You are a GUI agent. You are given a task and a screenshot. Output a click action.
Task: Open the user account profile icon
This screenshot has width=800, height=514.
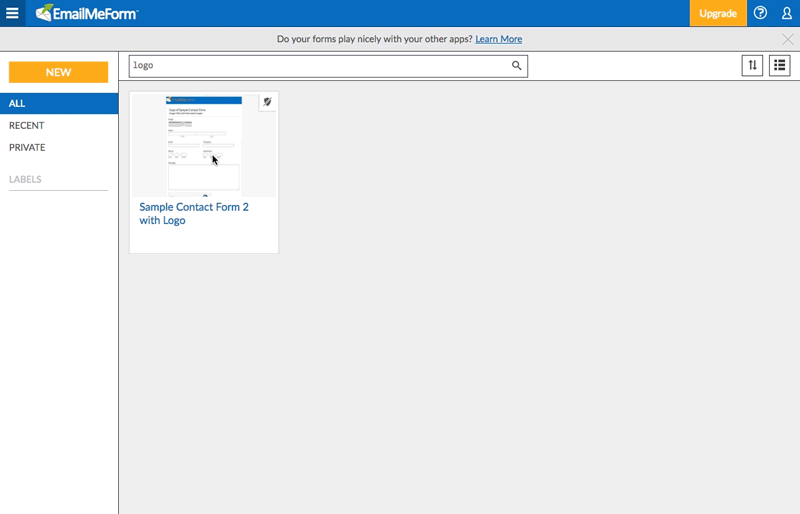[787, 13]
